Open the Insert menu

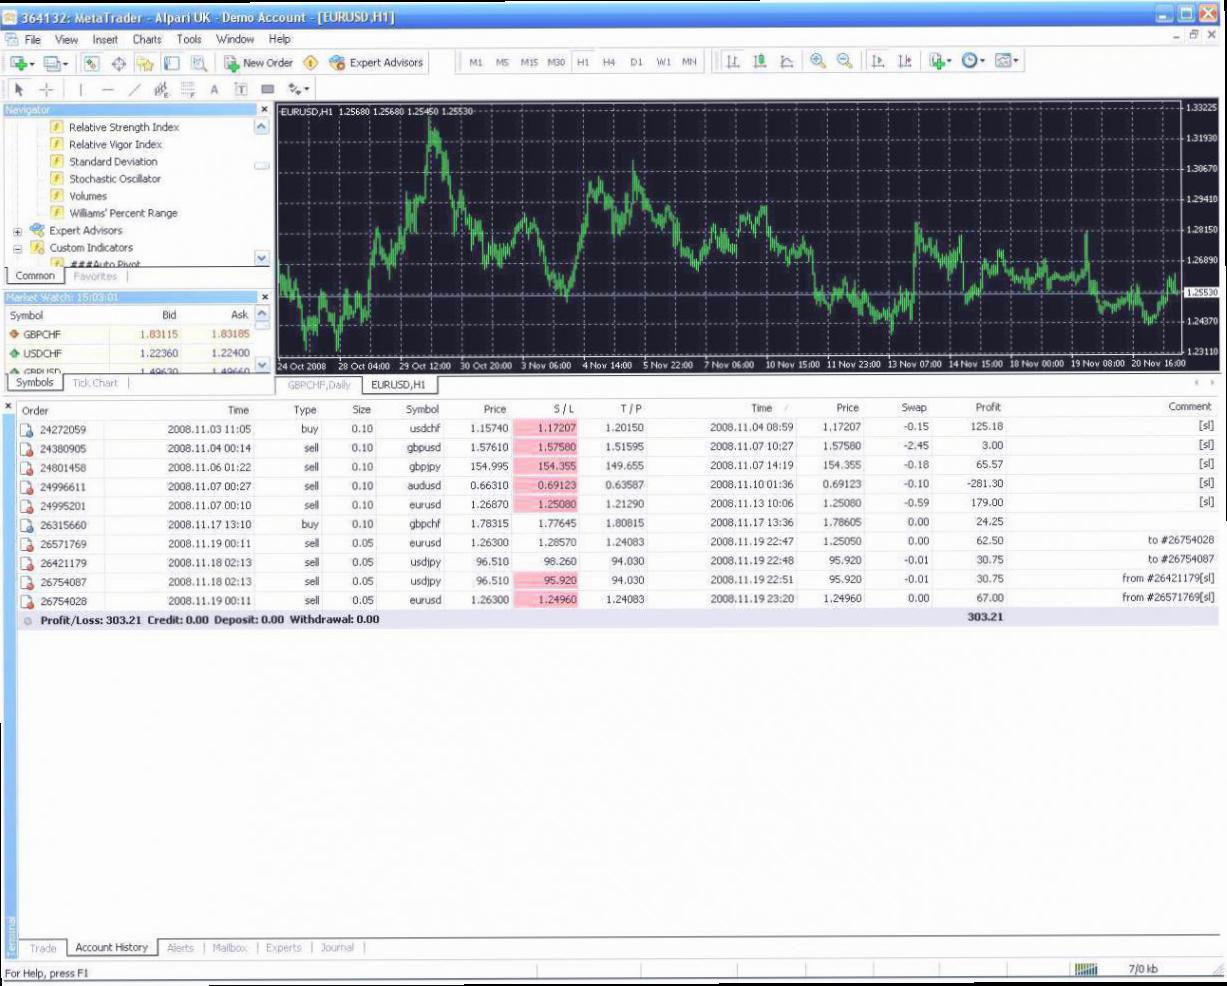coord(105,40)
